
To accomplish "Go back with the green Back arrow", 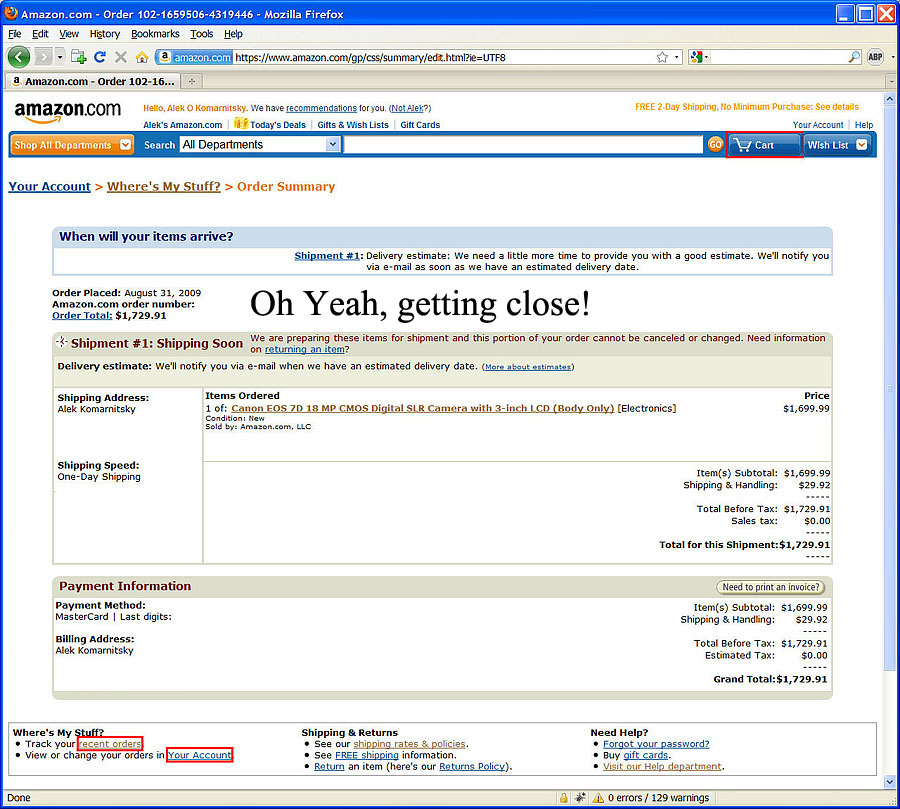I will (18, 57).
